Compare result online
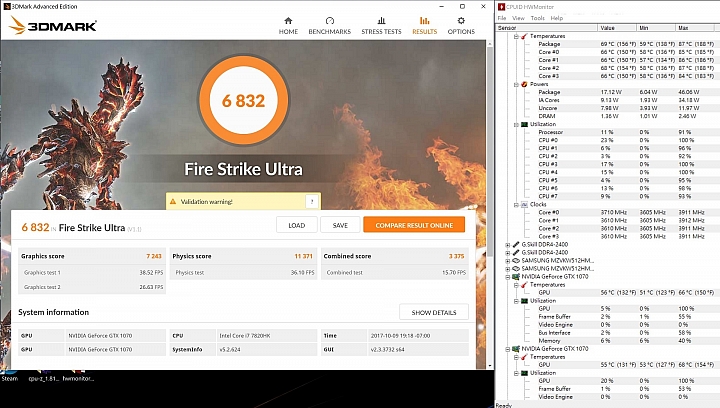 [414, 225]
